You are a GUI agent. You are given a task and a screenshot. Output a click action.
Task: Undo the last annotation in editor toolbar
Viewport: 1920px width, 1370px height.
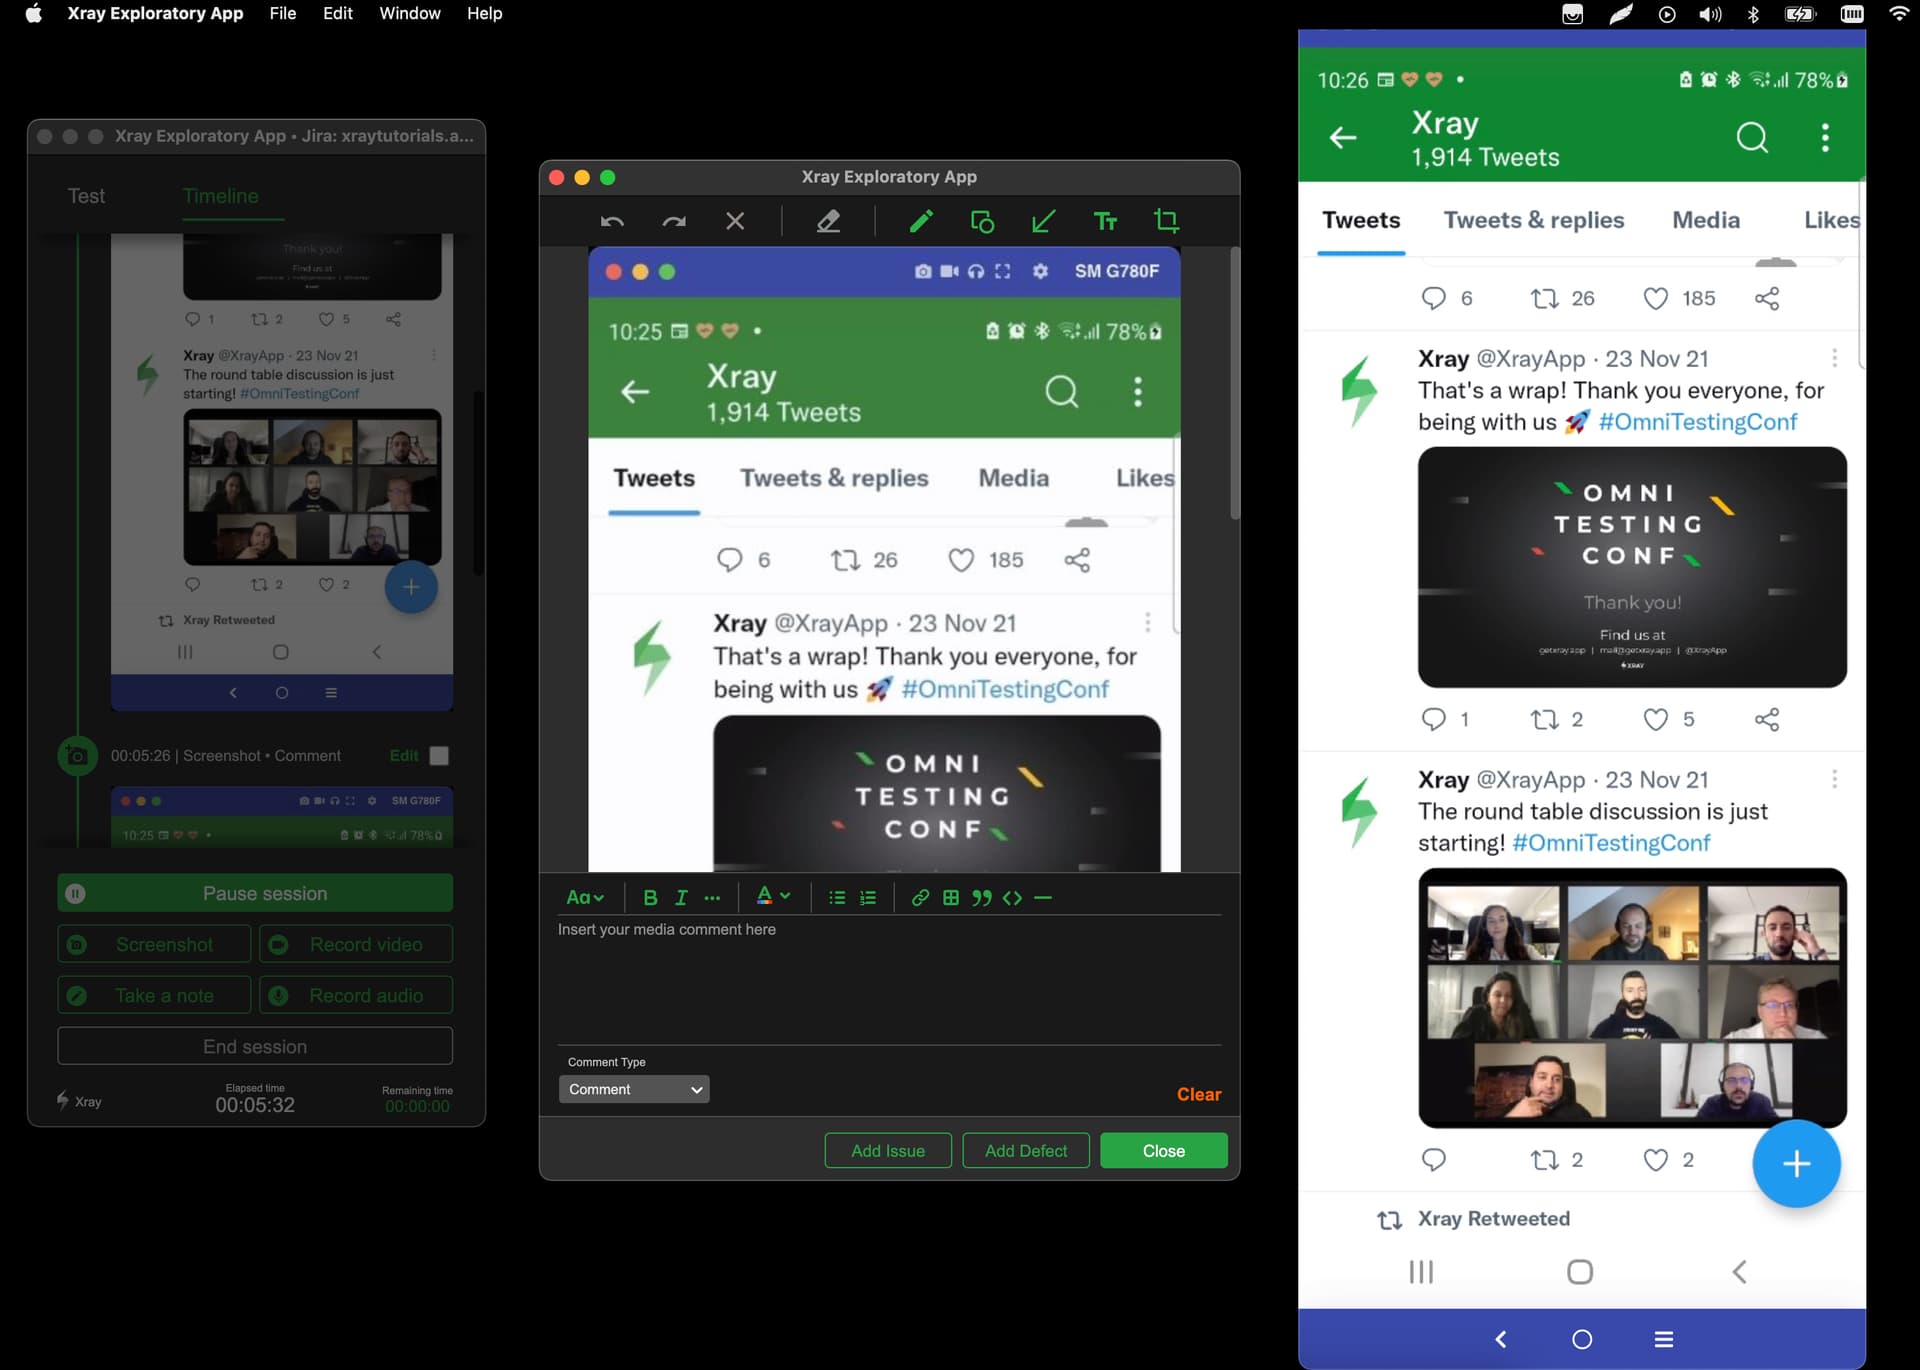[612, 221]
